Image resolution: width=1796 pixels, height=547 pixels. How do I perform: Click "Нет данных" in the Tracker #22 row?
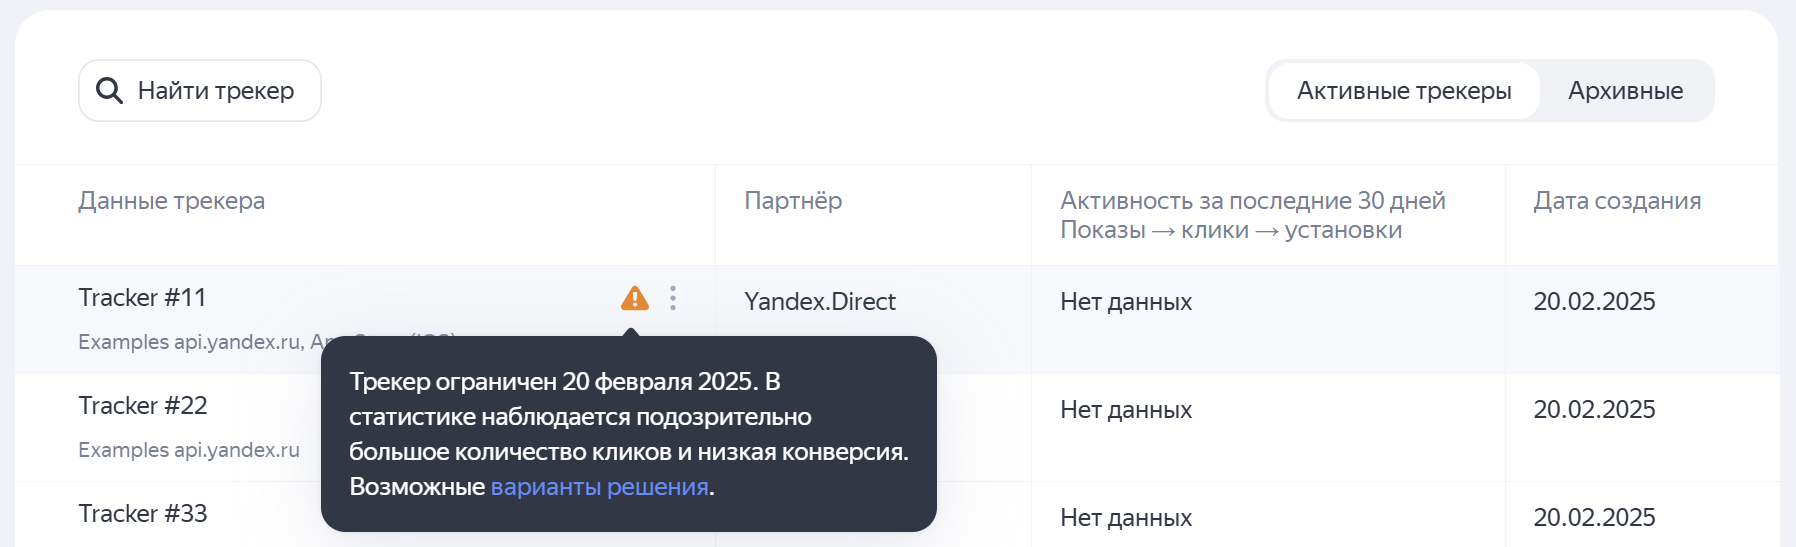click(1126, 410)
